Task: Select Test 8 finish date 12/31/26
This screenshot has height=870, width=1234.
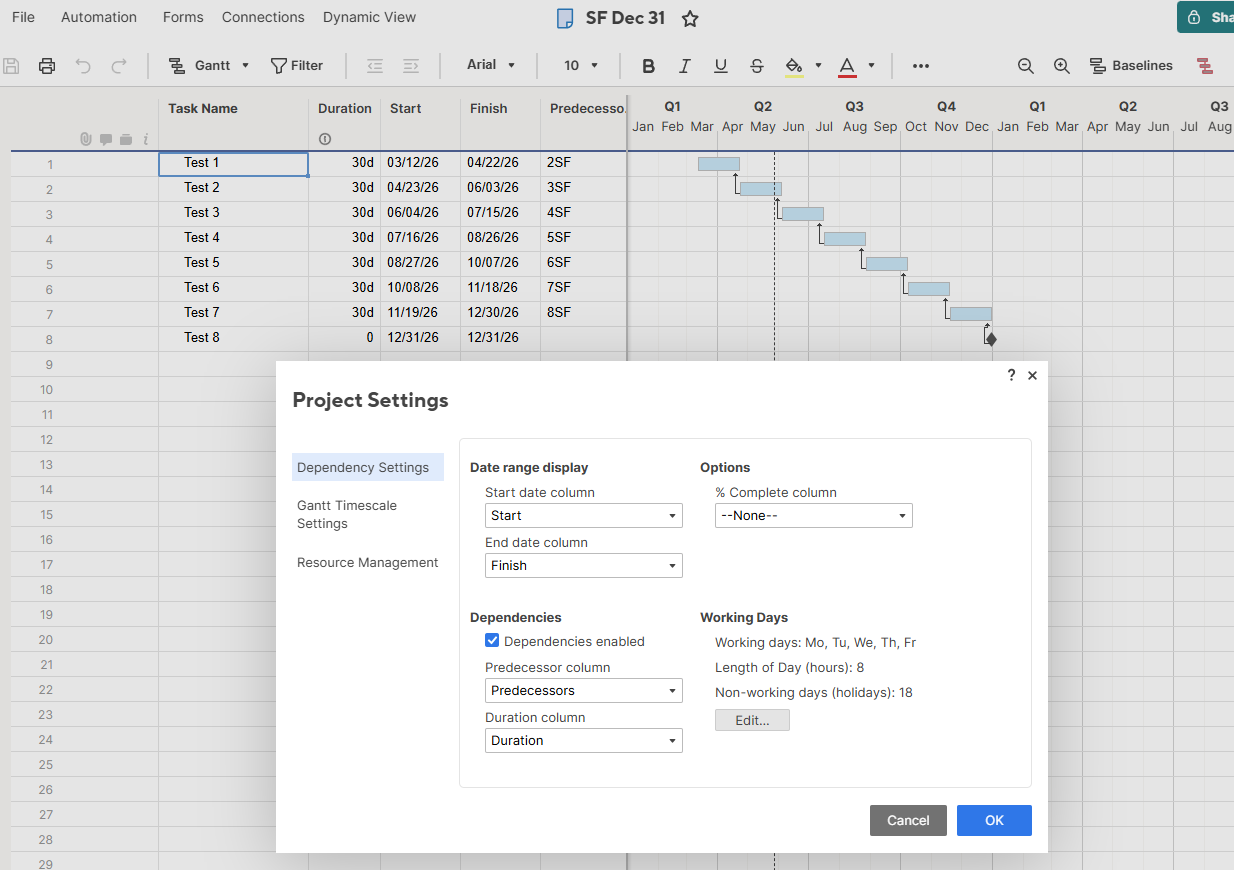Action: click(500, 339)
